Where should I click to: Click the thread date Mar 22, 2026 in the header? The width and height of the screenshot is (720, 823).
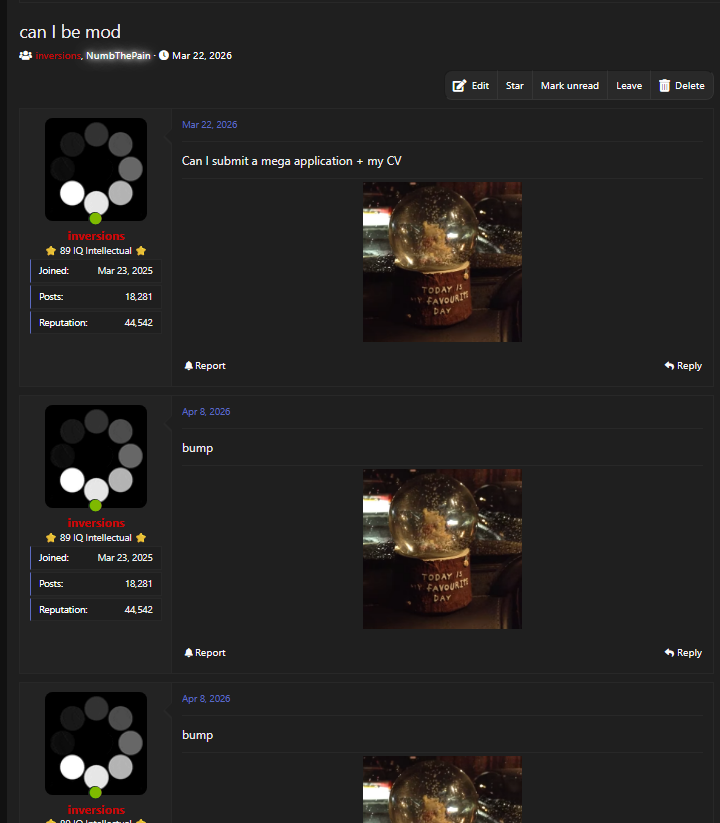point(202,56)
